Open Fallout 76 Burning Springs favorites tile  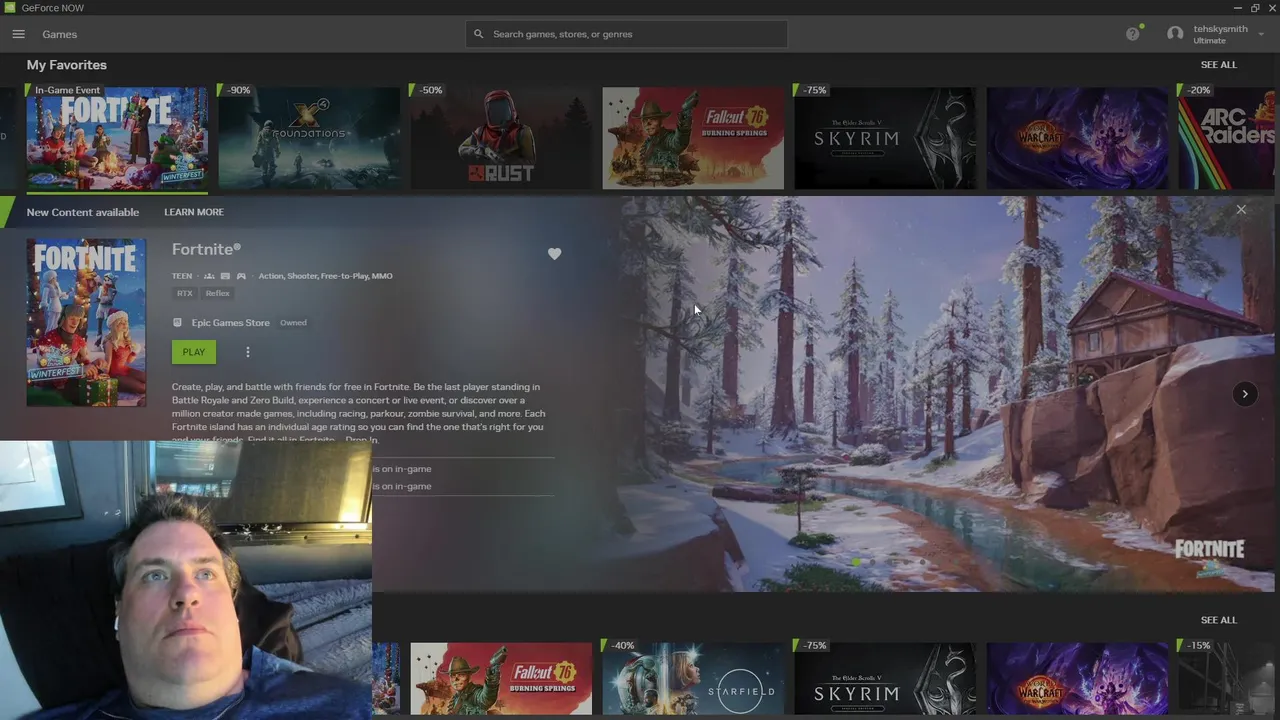[693, 138]
